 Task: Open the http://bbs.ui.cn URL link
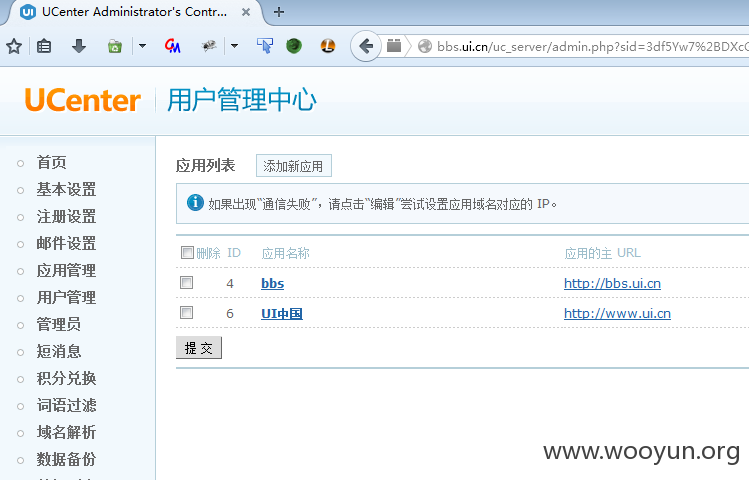[x=612, y=283]
